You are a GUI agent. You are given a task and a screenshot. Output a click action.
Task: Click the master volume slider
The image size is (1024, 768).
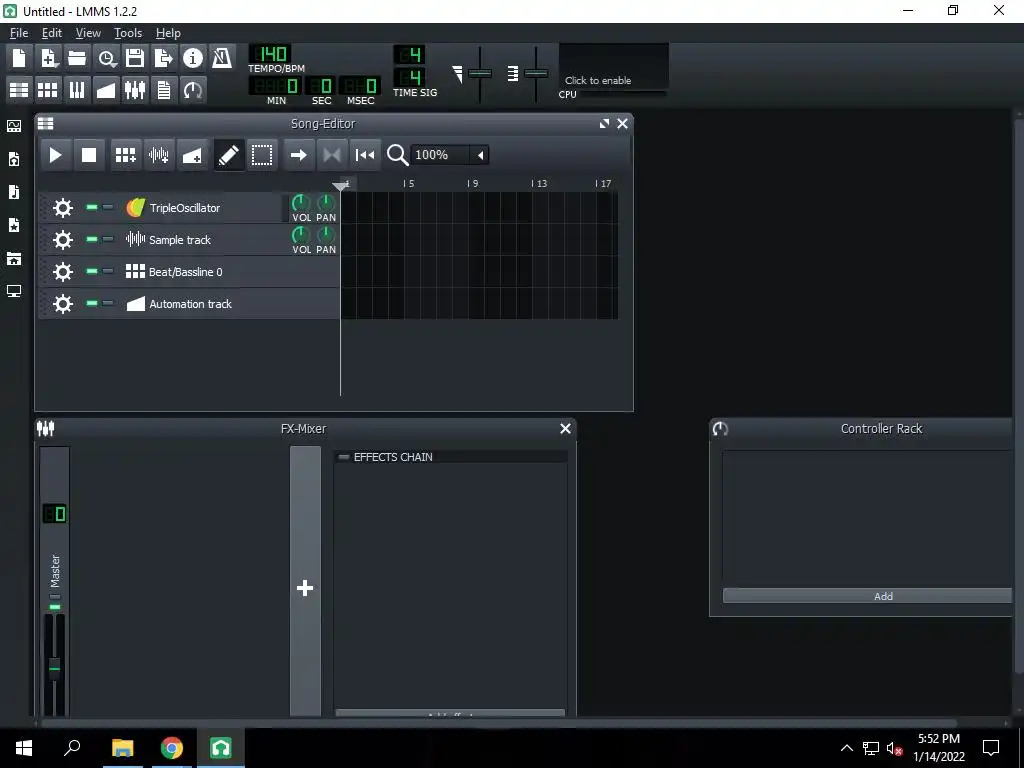[x=480, y=74]
